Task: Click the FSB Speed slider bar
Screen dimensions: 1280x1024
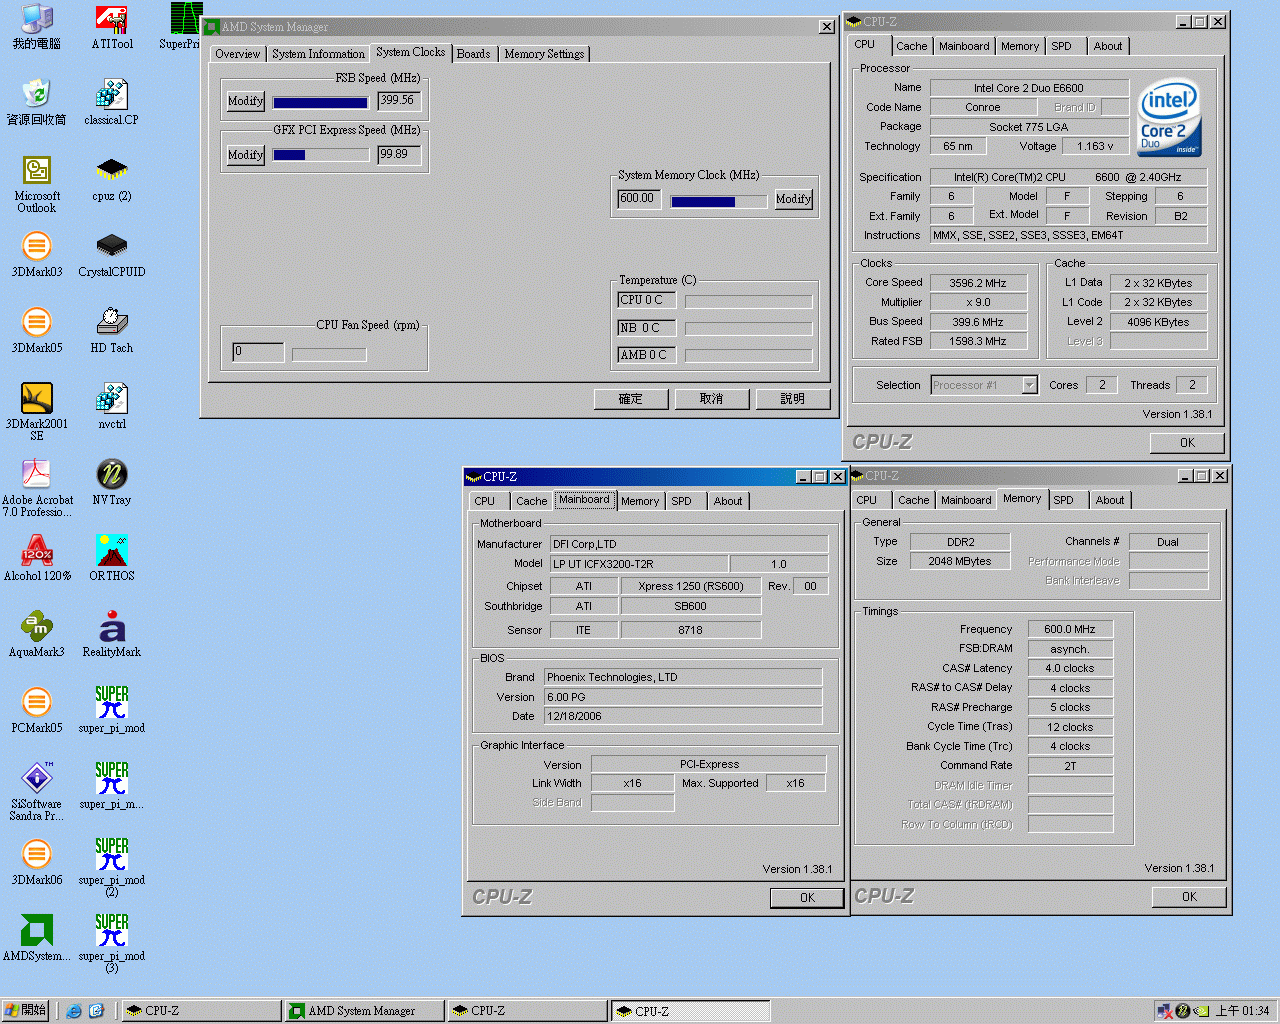Action: tap(320, 102)
